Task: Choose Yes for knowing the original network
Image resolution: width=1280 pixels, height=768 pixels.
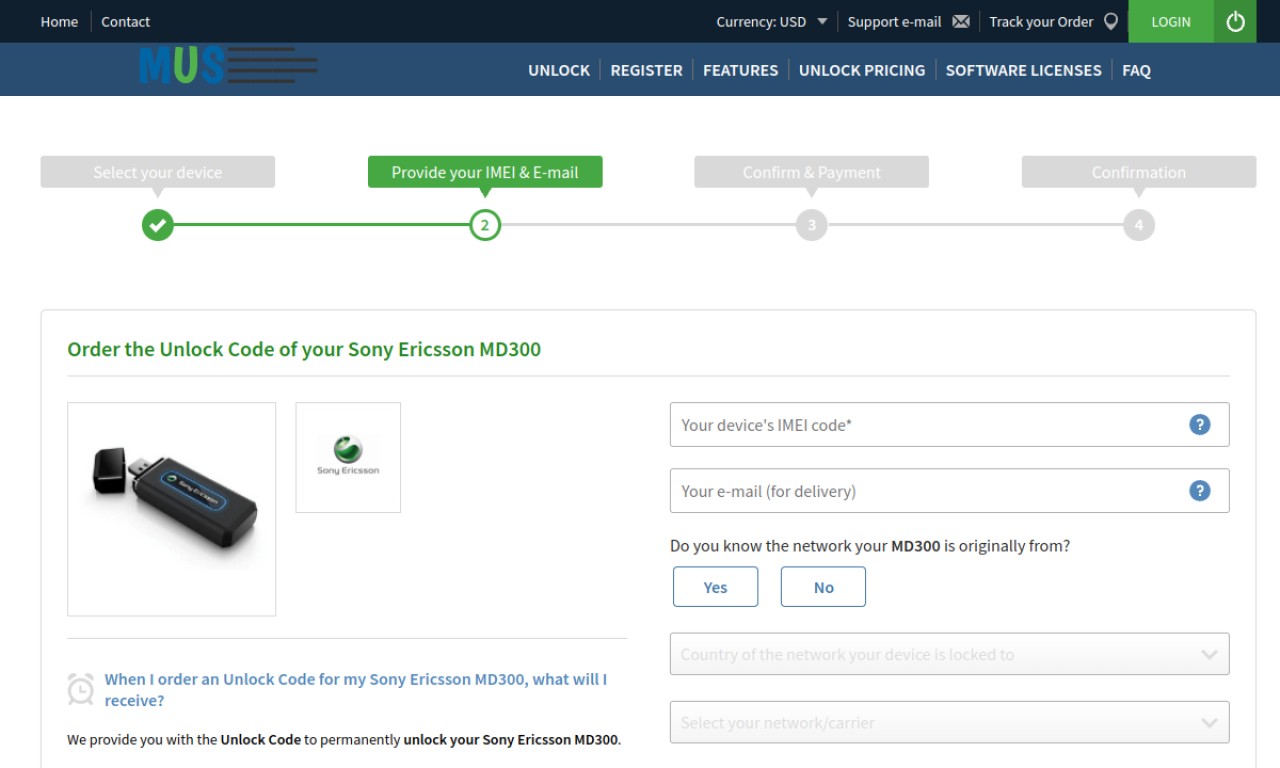Action: [716, 587]
